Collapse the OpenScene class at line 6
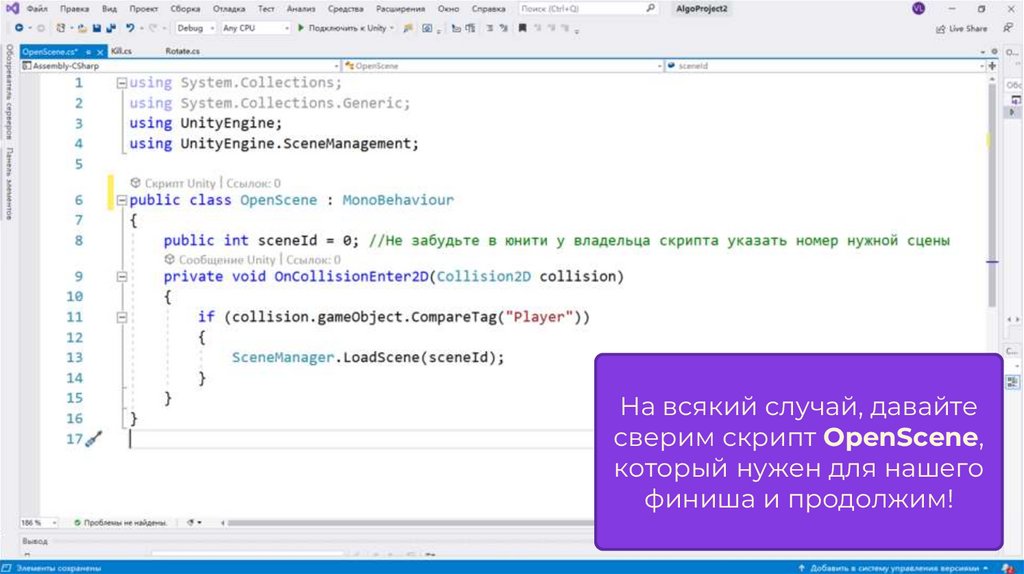Image resolution: width=1024 pixels, height=574 pixels. tap(121, 200)
